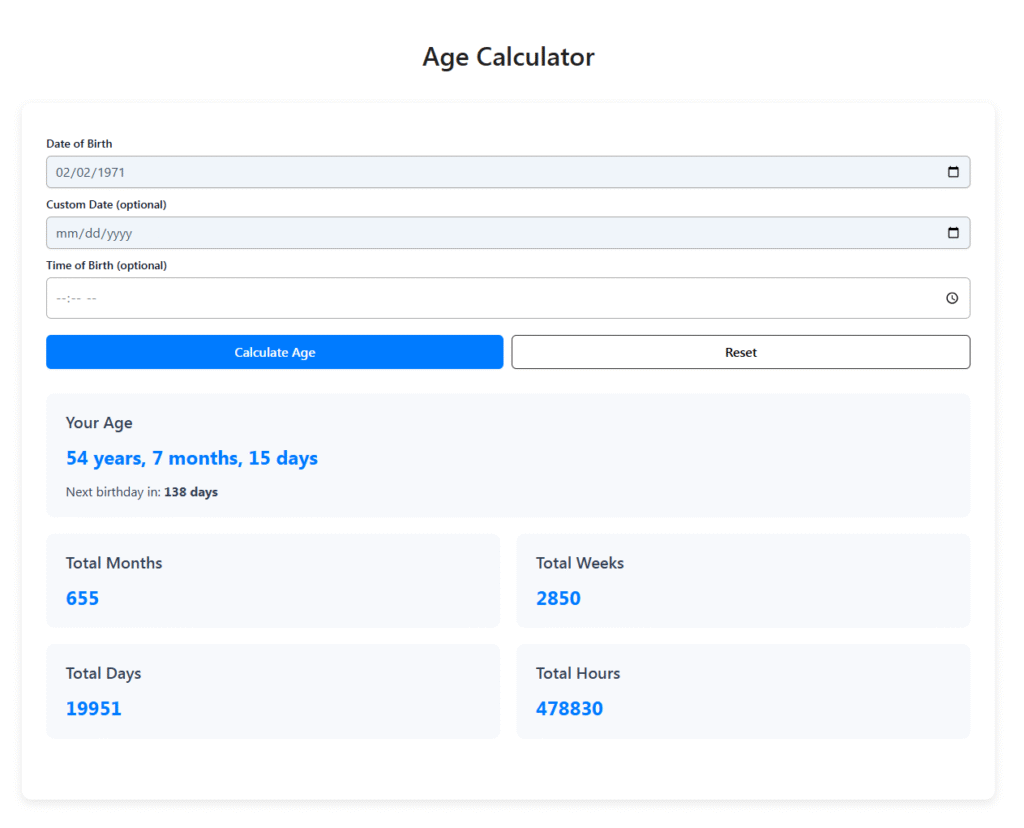
Task: Click the Total Hours value 478830
Action: 569,708
